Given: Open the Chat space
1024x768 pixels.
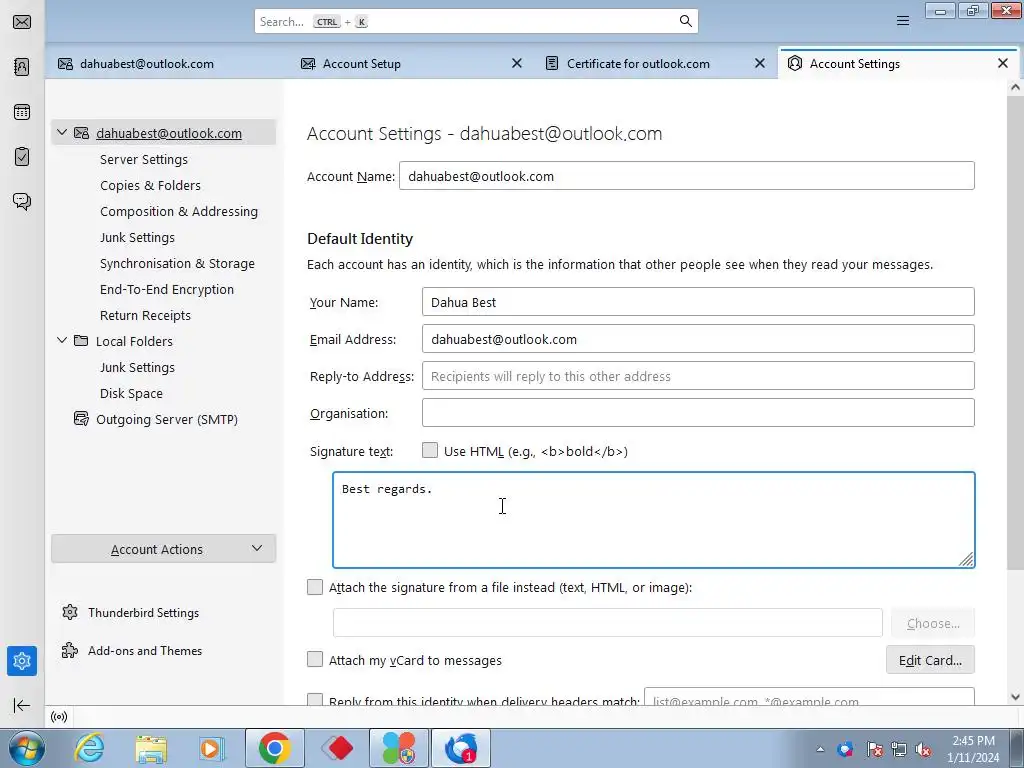Looking at the screenshot, I should [x=22, y=201].
